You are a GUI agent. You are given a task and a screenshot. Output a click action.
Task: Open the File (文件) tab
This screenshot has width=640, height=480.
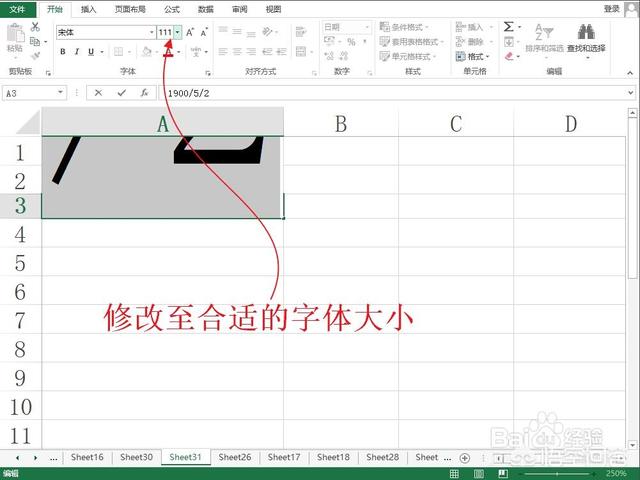pos(17,9)
